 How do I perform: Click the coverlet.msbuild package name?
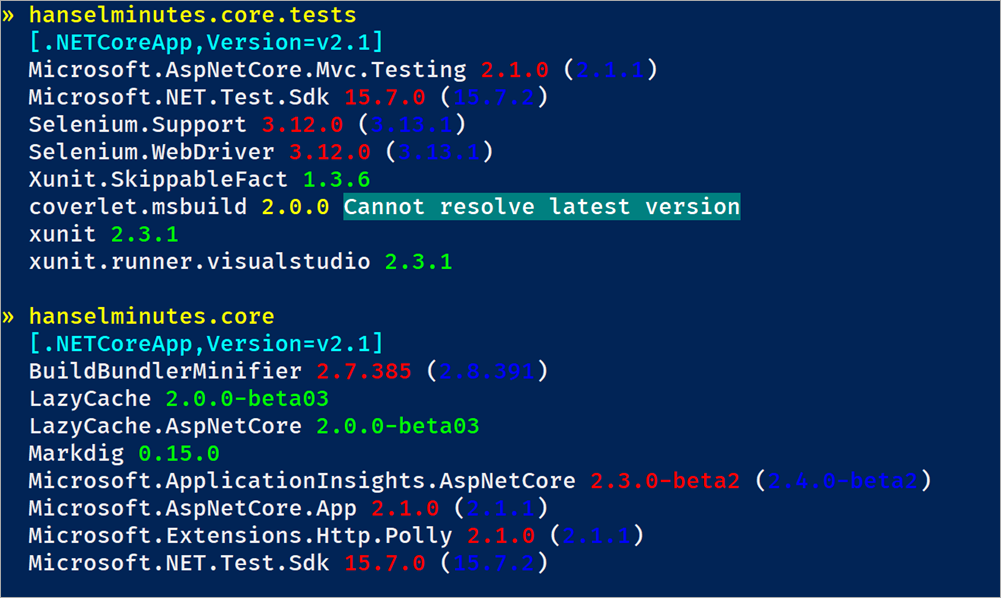point(138,207)
